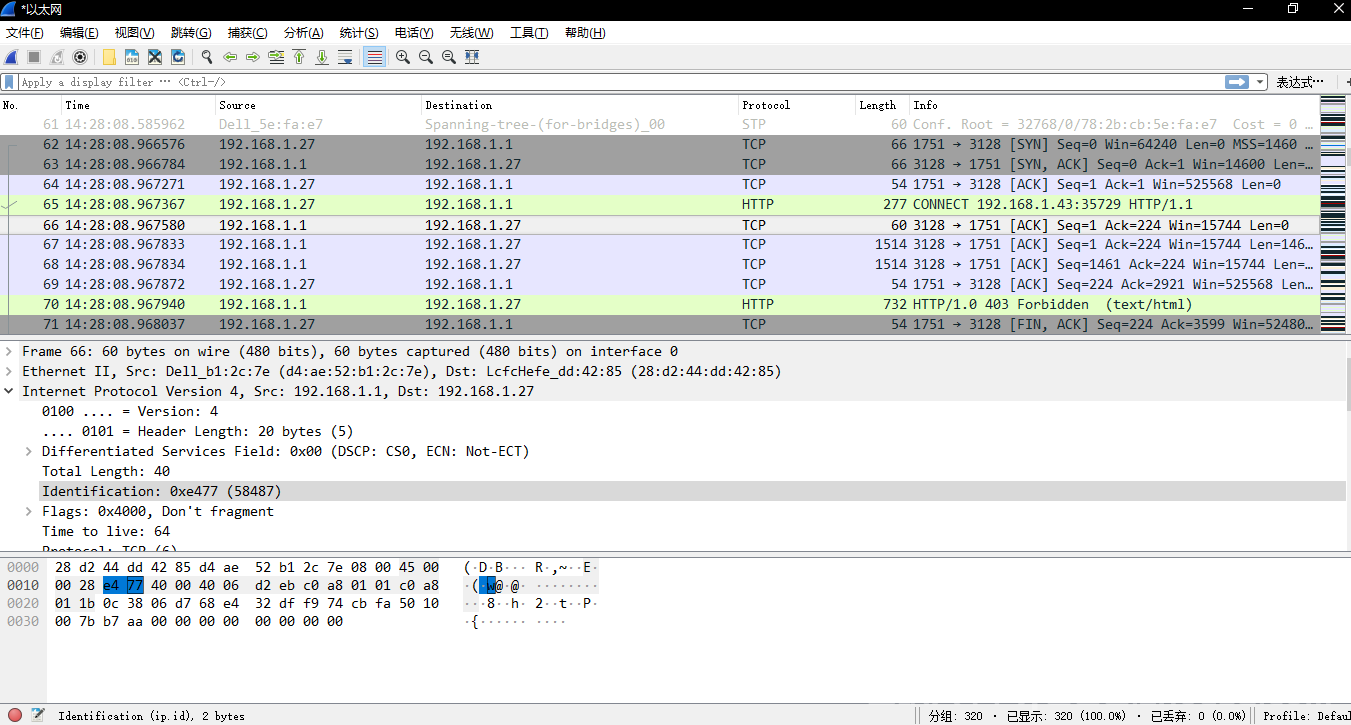Image resolution: width=1351 pixels, height=725 pixels.
Task: Select the Identification: 0xe477 field
Action: click(x=692, y=491)
